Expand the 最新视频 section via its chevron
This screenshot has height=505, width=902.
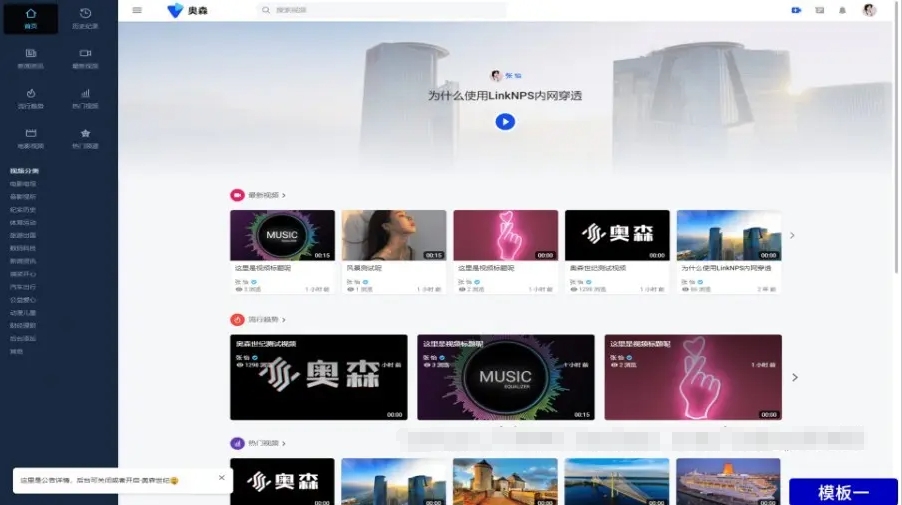point(284,196)
